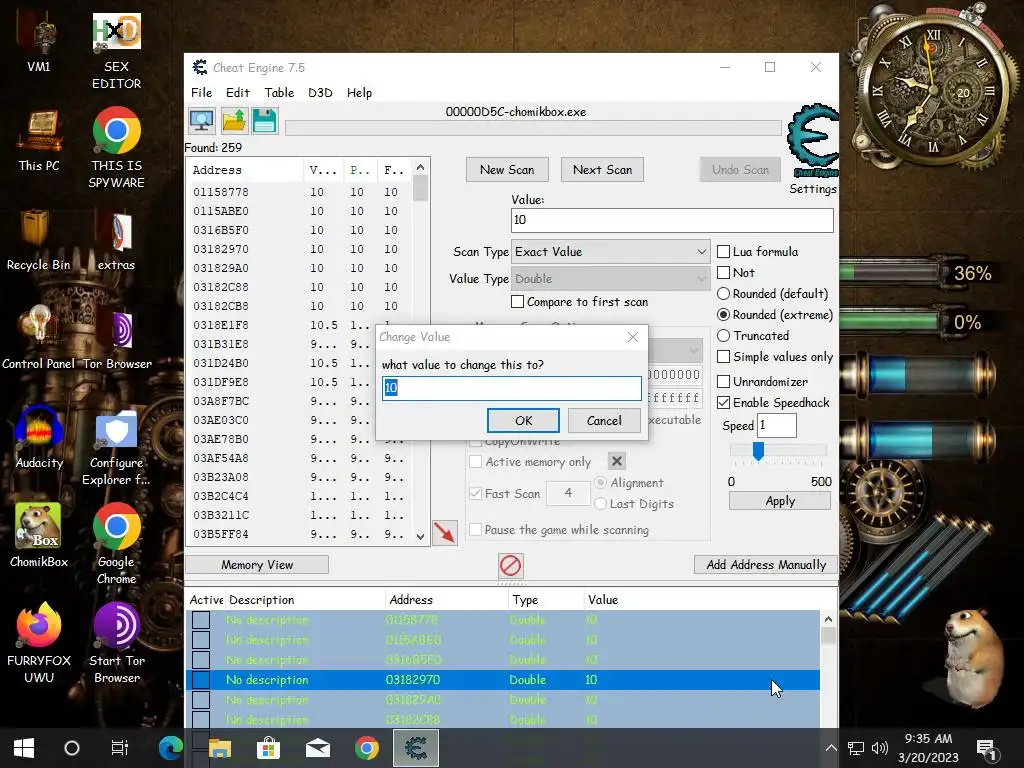This screenshot has height=768, width=1024.
Task: Click the red clear list icon
Action: (510, 566)
